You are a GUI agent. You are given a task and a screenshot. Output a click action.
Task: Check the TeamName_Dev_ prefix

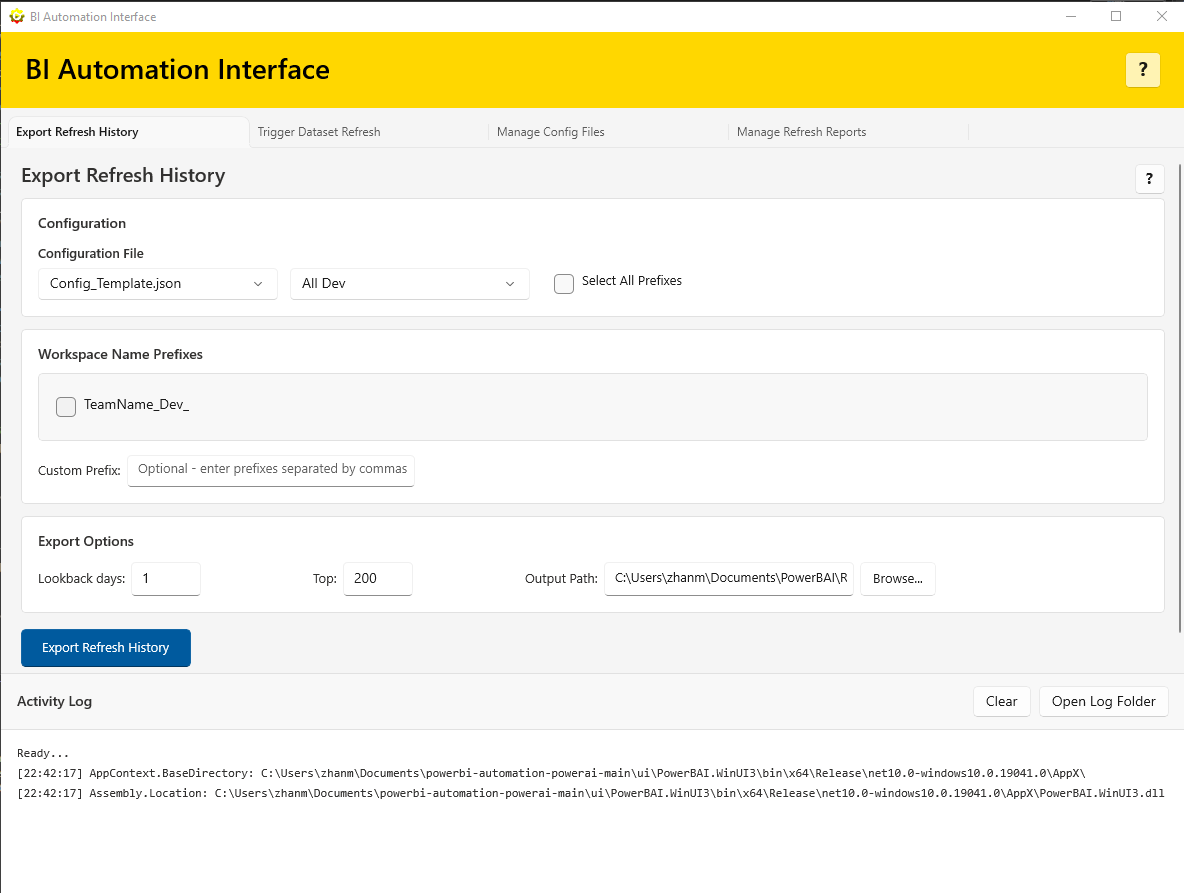(65, 406)
